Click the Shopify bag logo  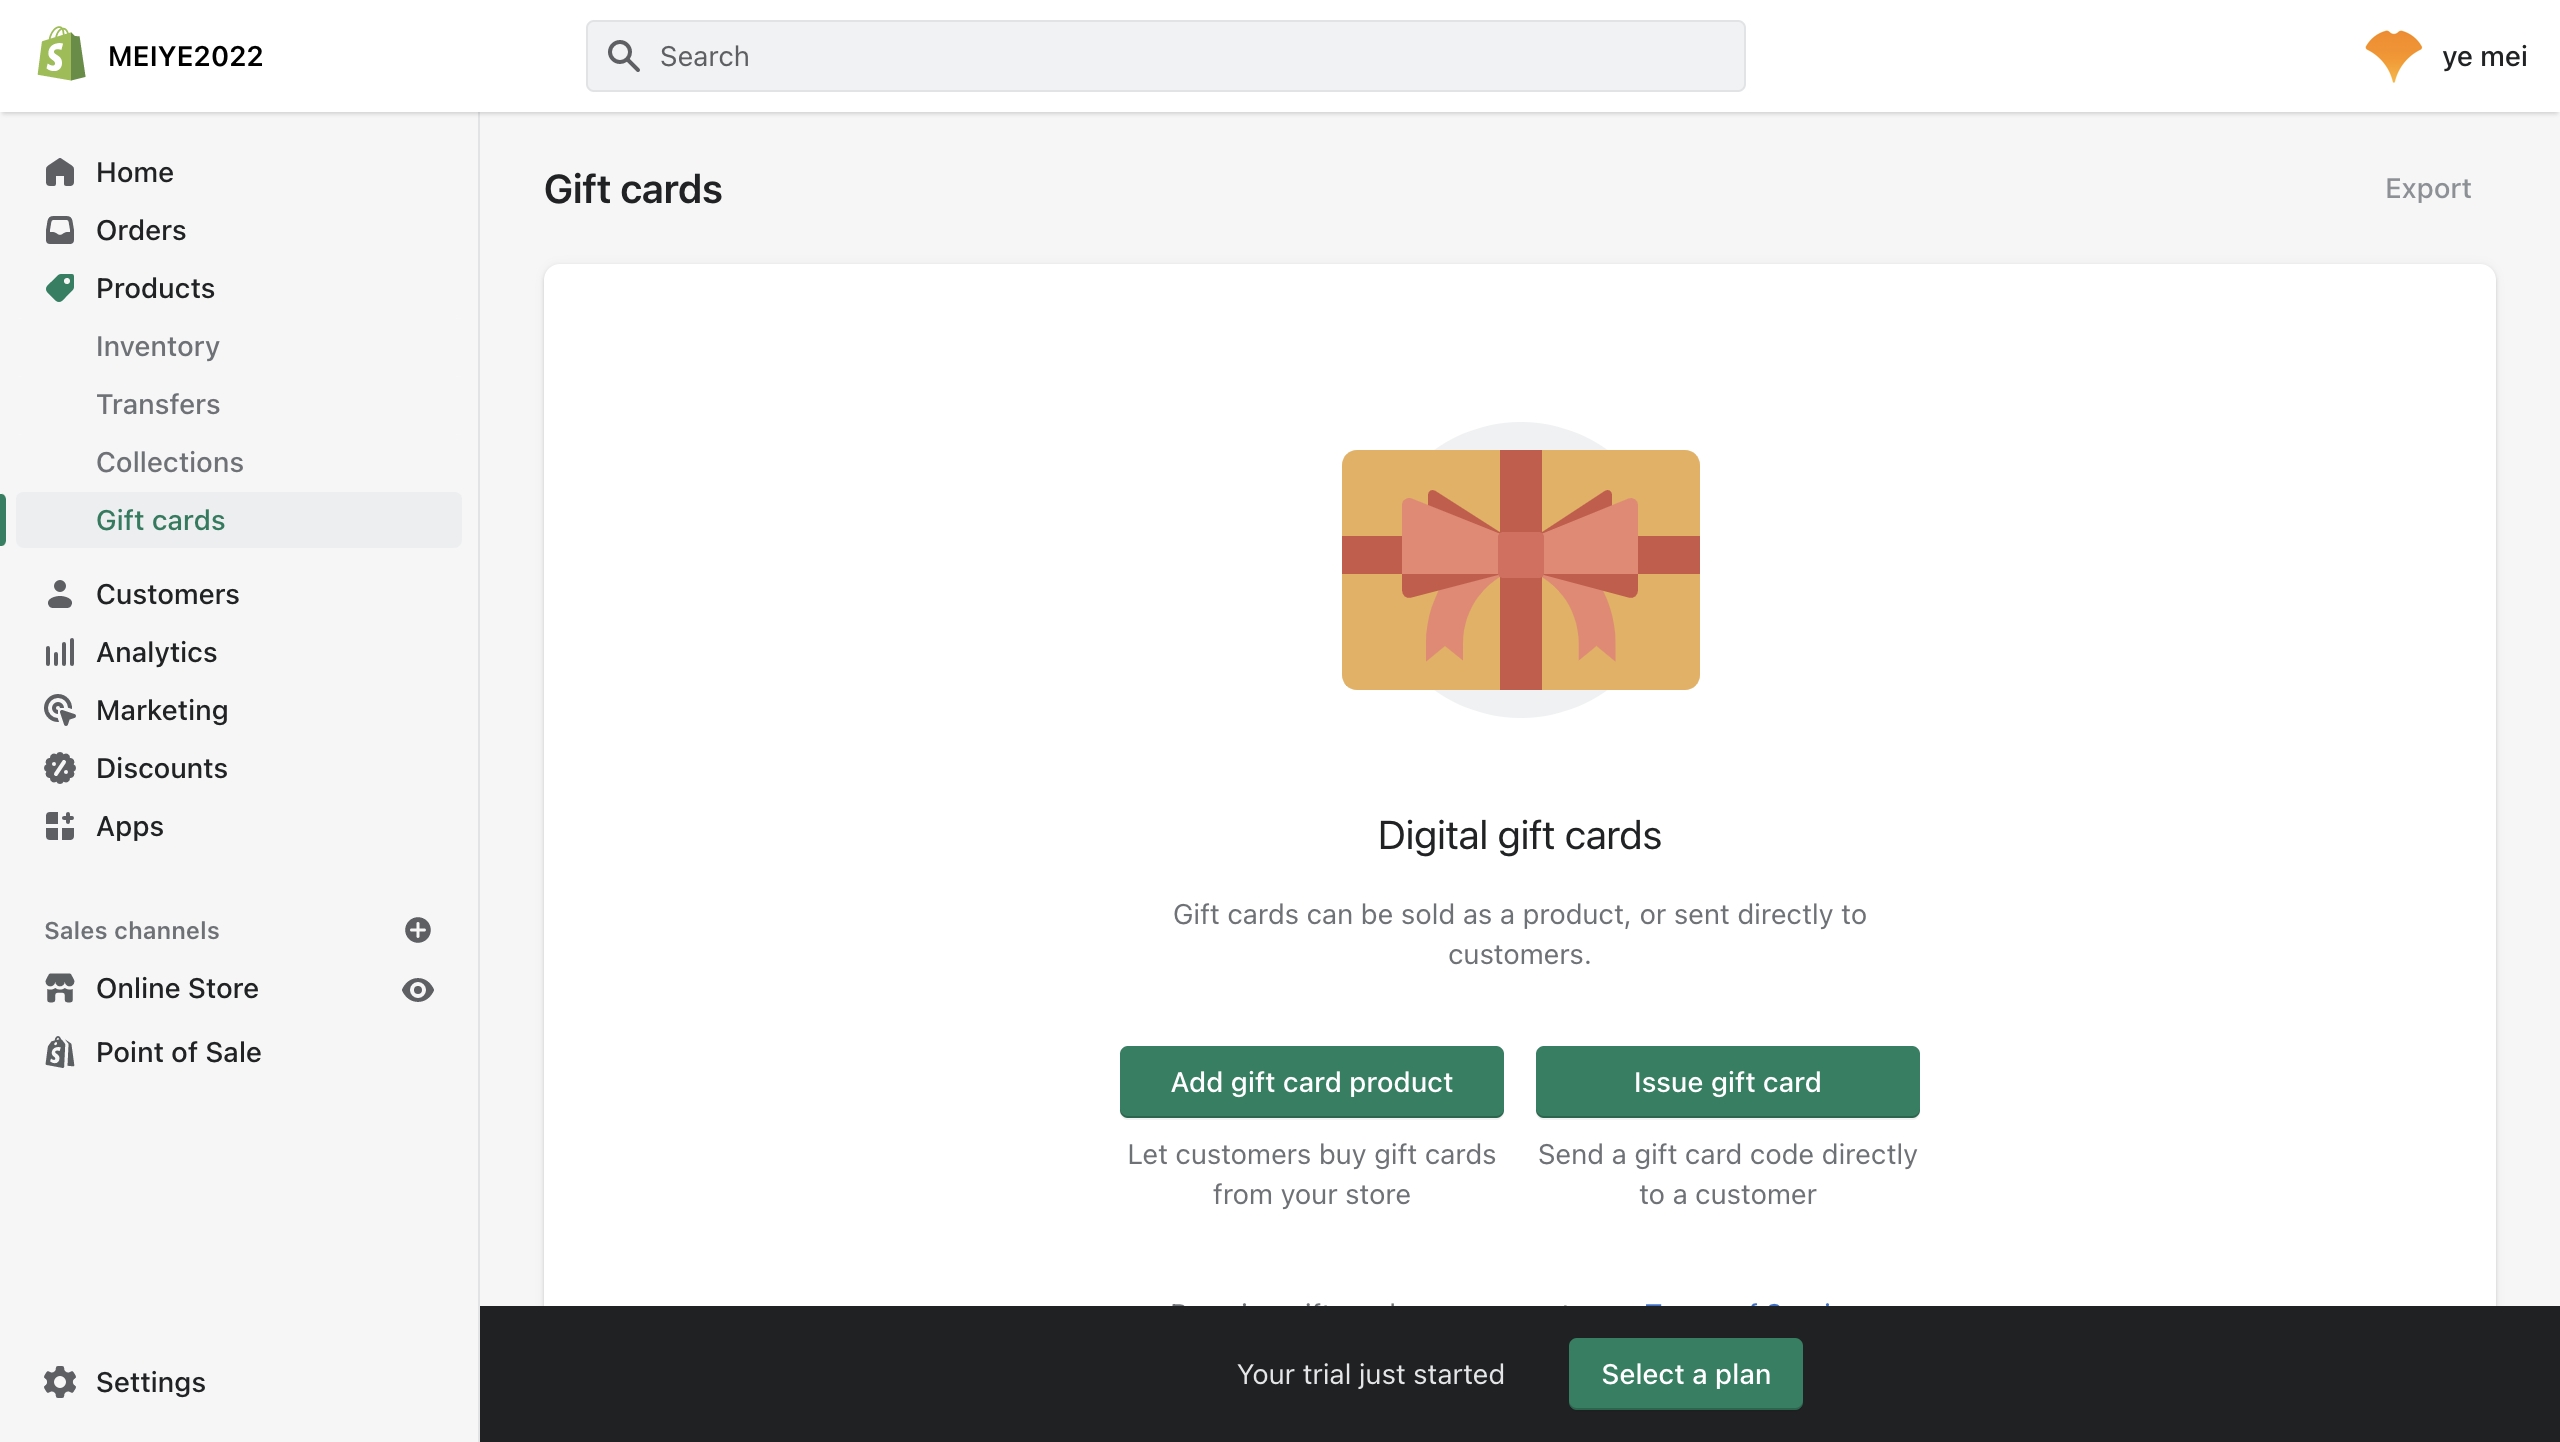coord(61,55)
